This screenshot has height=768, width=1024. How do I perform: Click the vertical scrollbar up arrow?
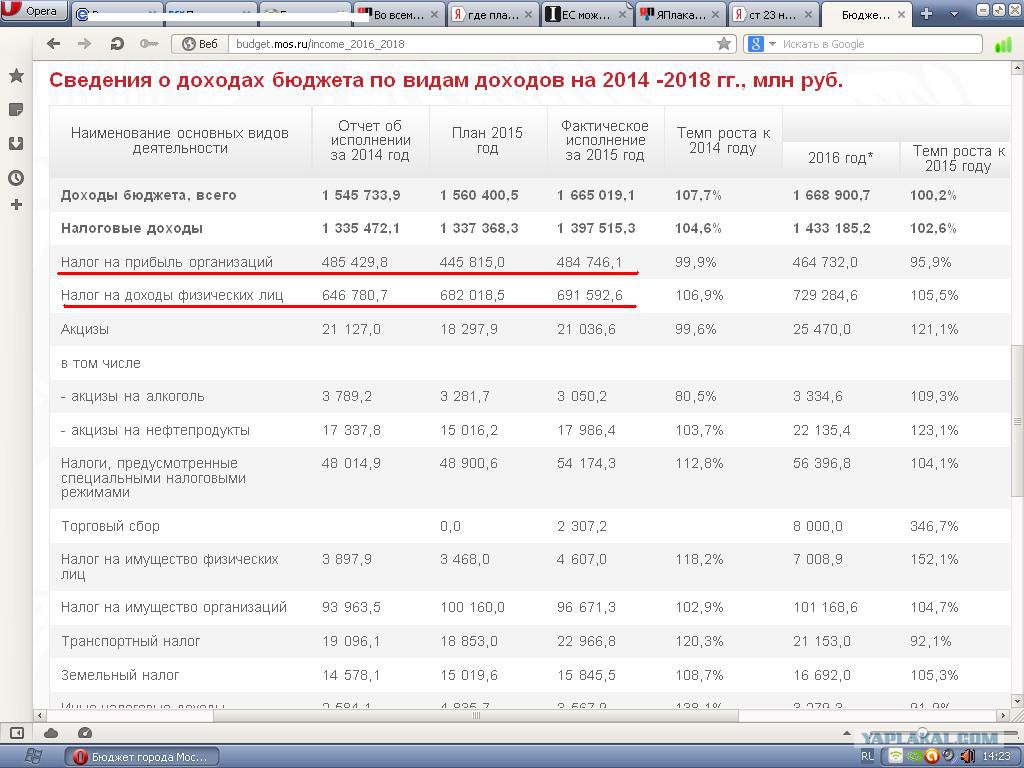tap(1017, 67)
